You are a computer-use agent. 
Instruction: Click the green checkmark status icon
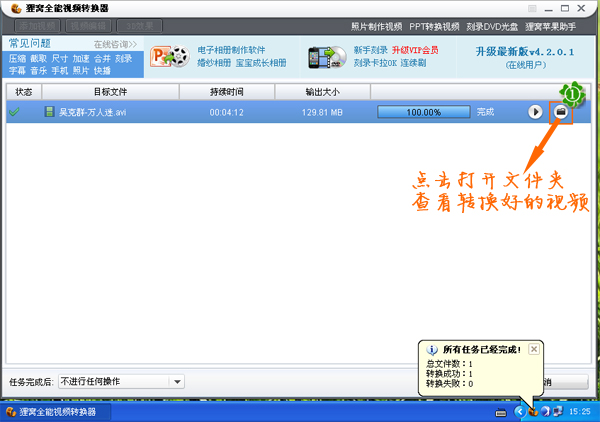click(15, 112)
